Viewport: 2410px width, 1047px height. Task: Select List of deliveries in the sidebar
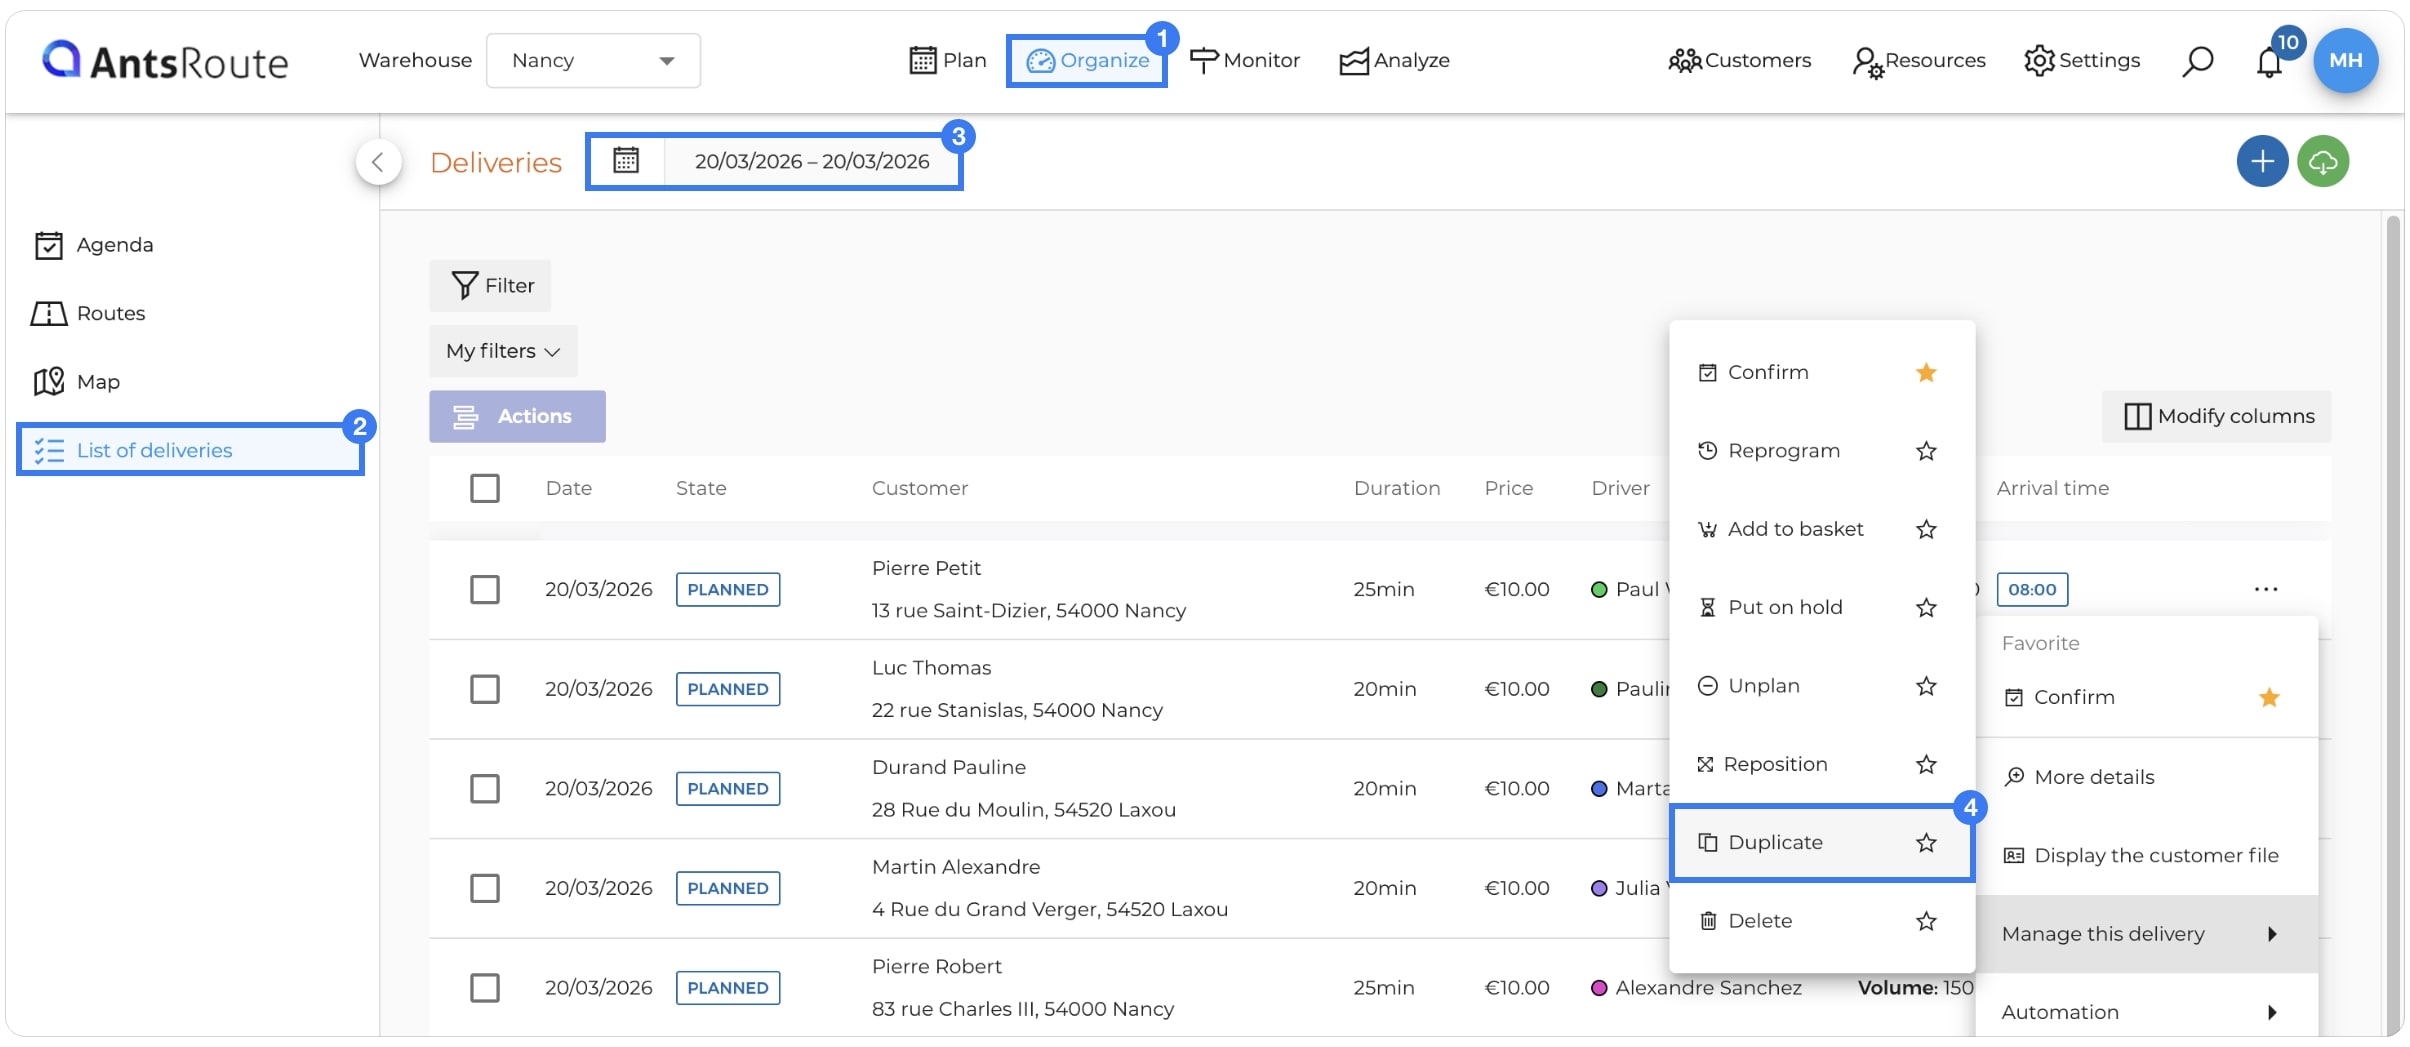tap(190, 450)
